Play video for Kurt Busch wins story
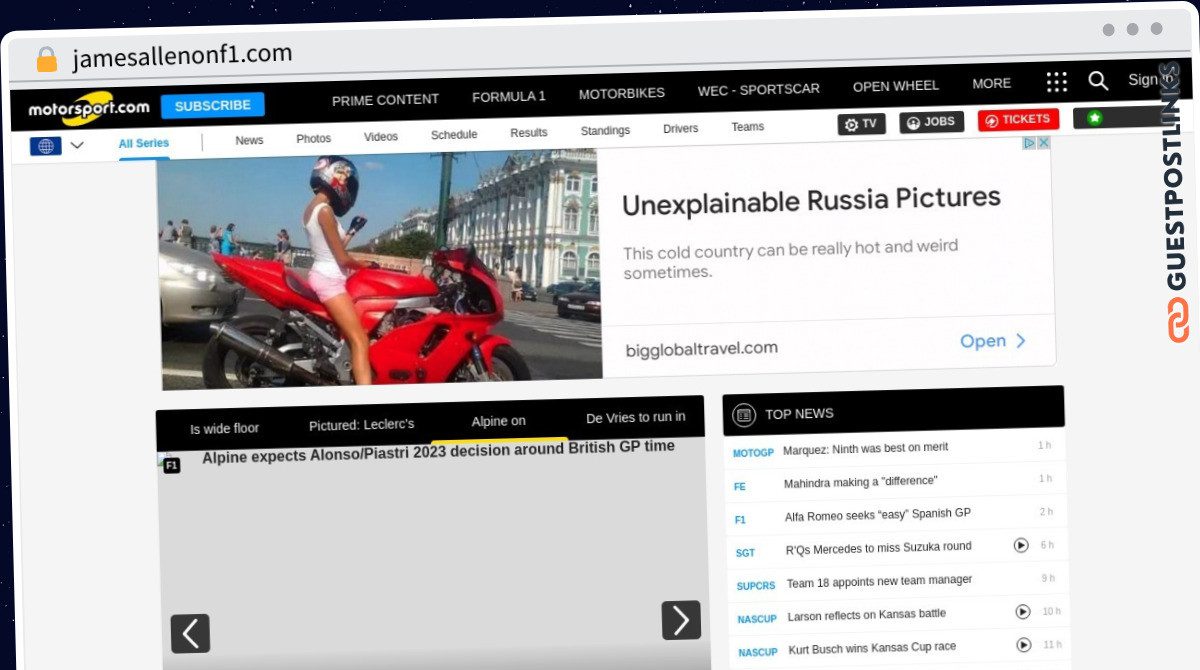Image resolution: width=1200 pixels, height=670 pixels. click(1024, 645)
